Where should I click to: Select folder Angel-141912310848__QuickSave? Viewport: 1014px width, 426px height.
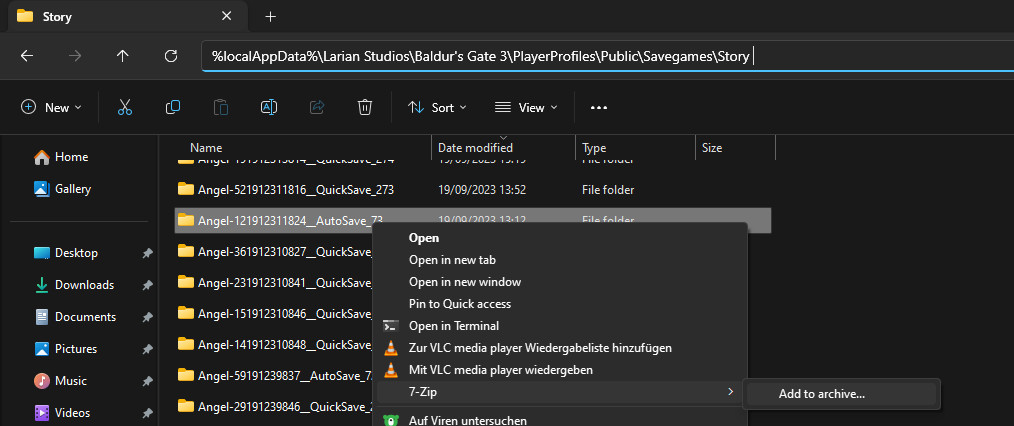point(275,344)
